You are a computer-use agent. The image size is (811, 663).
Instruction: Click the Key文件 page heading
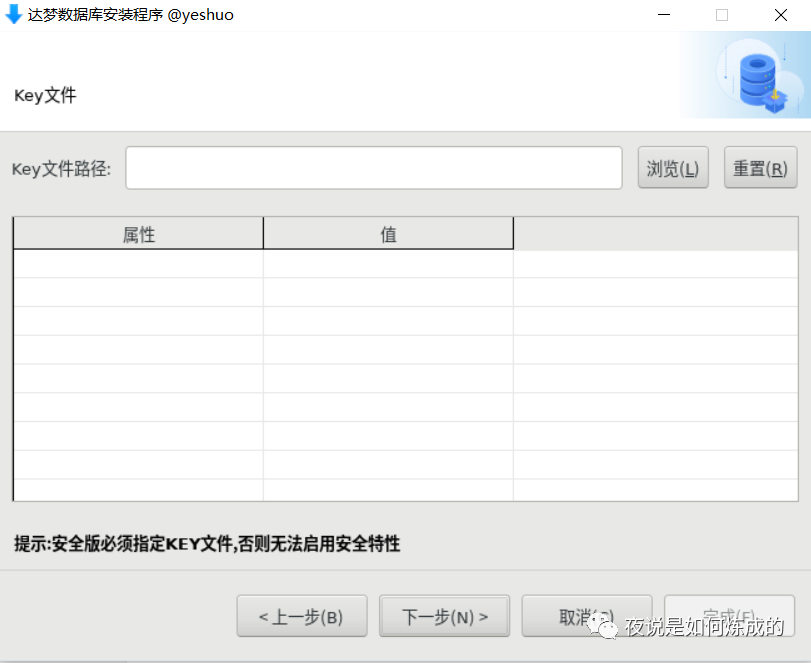click(x=46, y=96)
